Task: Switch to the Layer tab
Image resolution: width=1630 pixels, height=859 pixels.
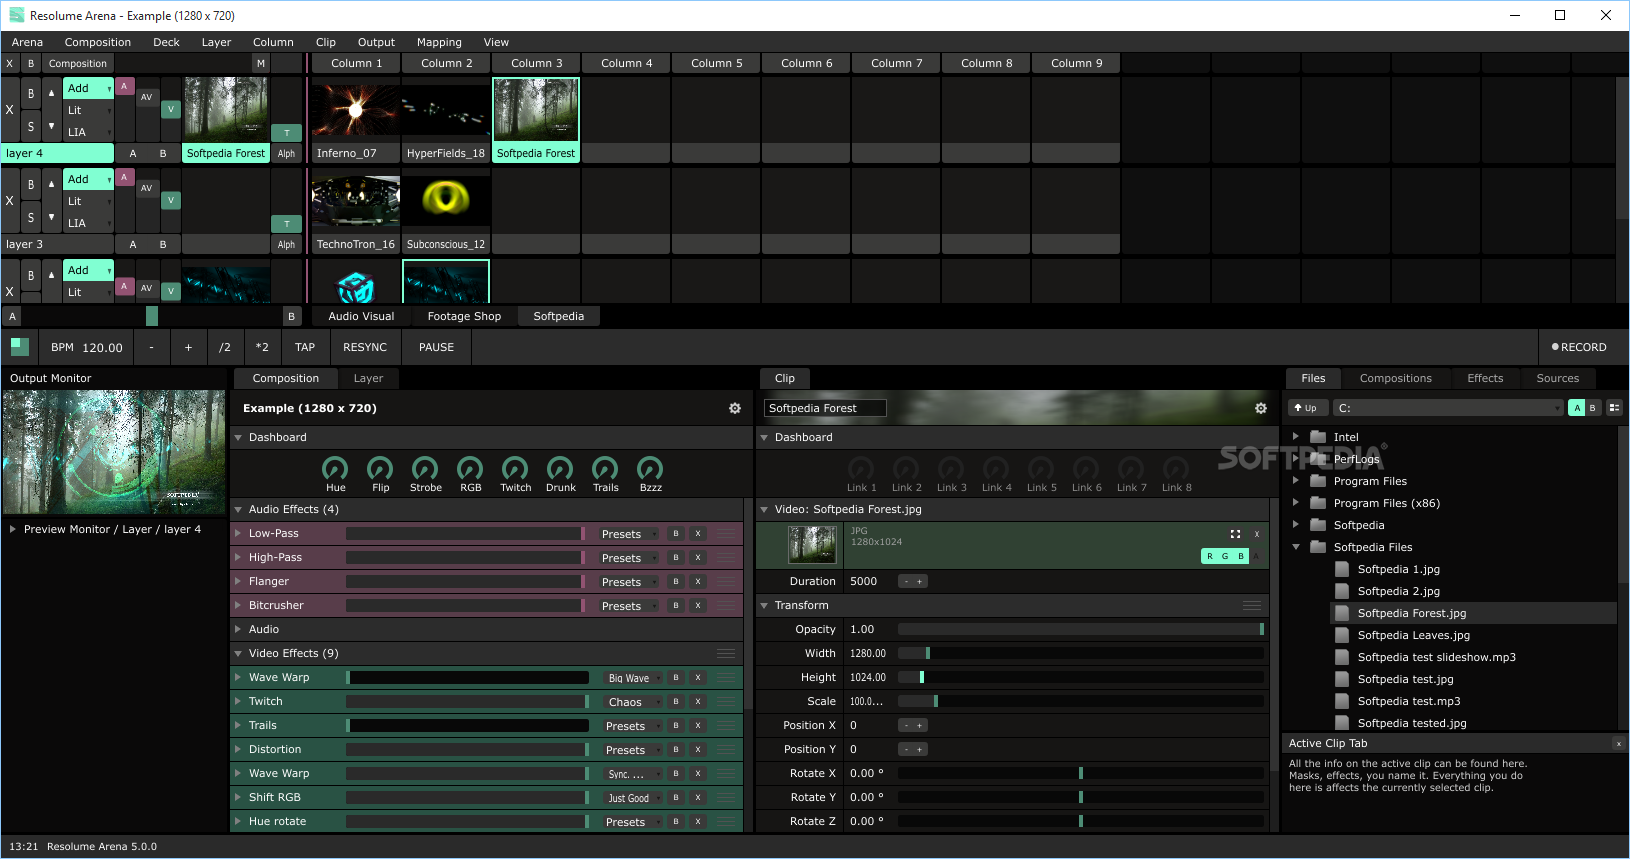Action: point(368,378)
